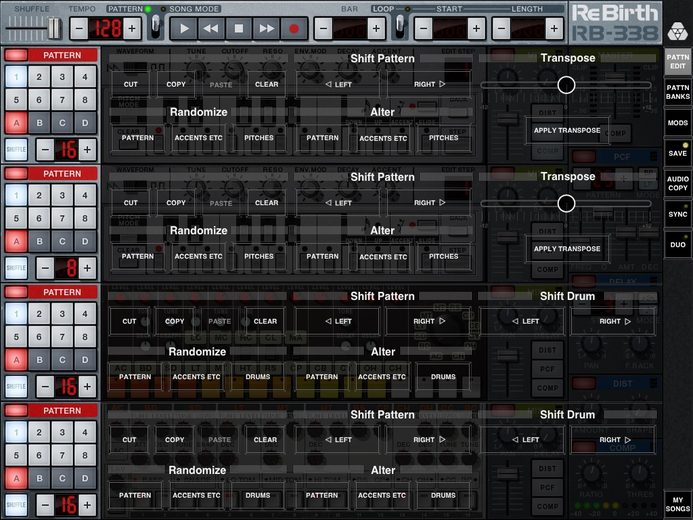Clear the first synth pattern
This screenshot has height=520, width=693.
(267, 84)
